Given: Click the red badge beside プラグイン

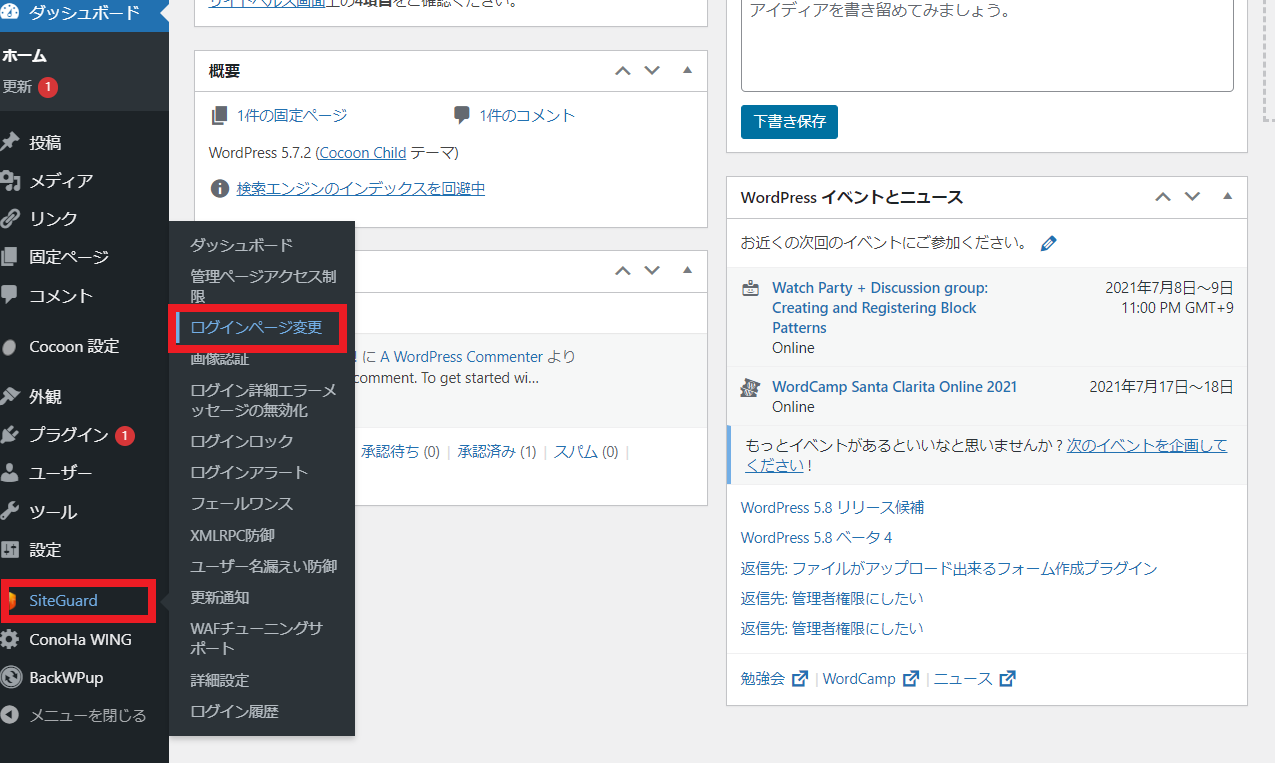Looking at the screenshot, I should click(124, 435).
